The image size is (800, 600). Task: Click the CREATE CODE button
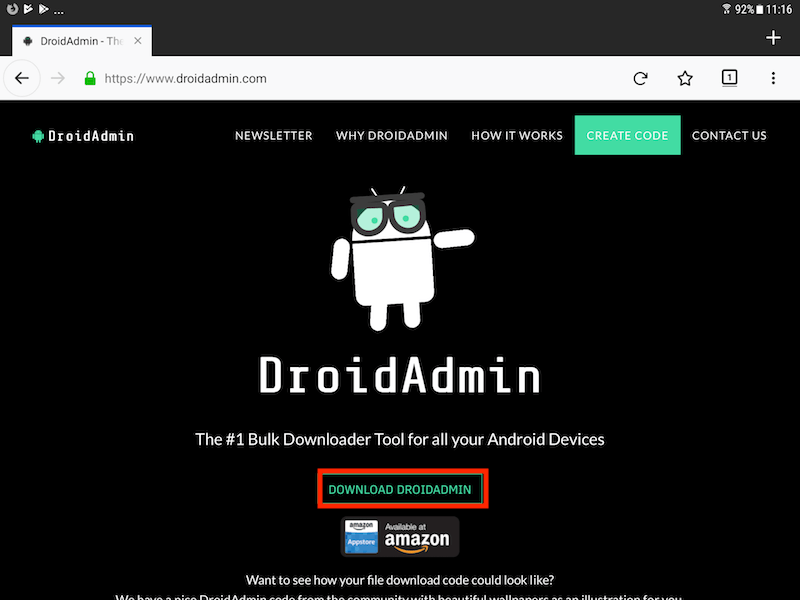tap(627, 135)
